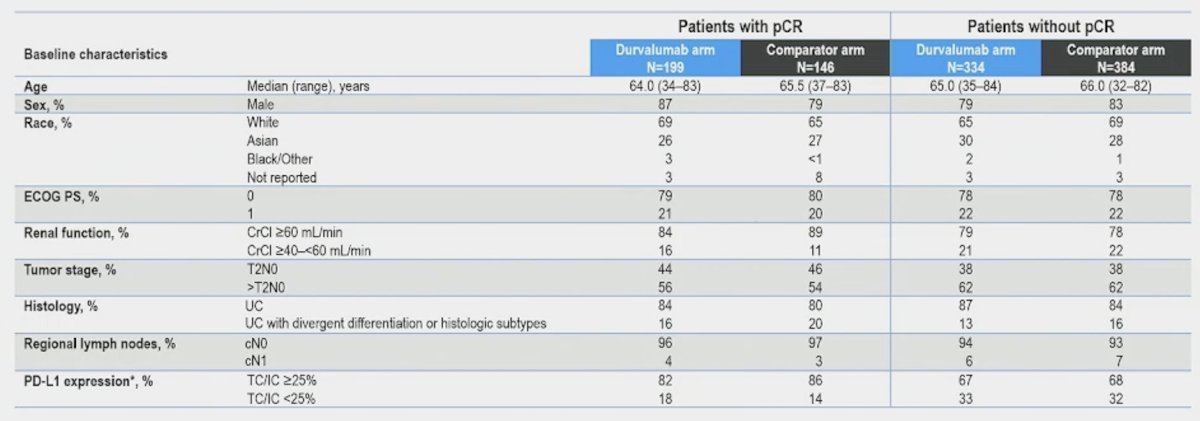Click the Age row label
1200x421 pixels.
[35, 86]
